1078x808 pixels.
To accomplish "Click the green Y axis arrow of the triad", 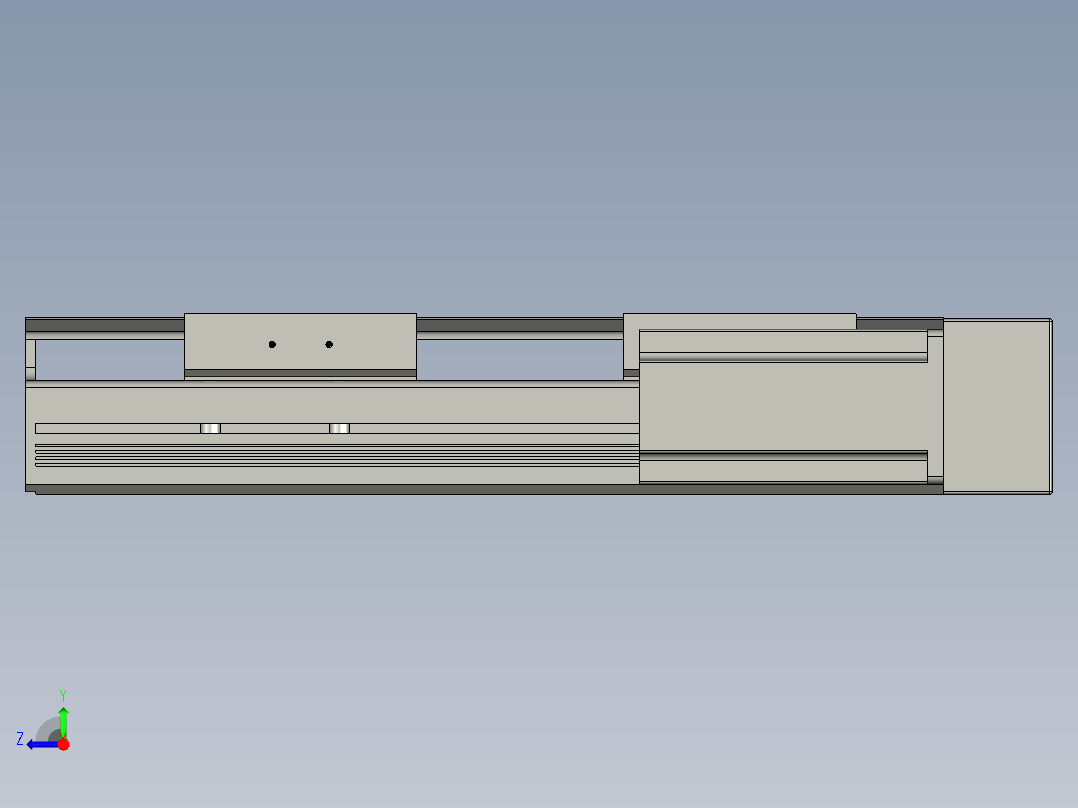I will 63,722.
